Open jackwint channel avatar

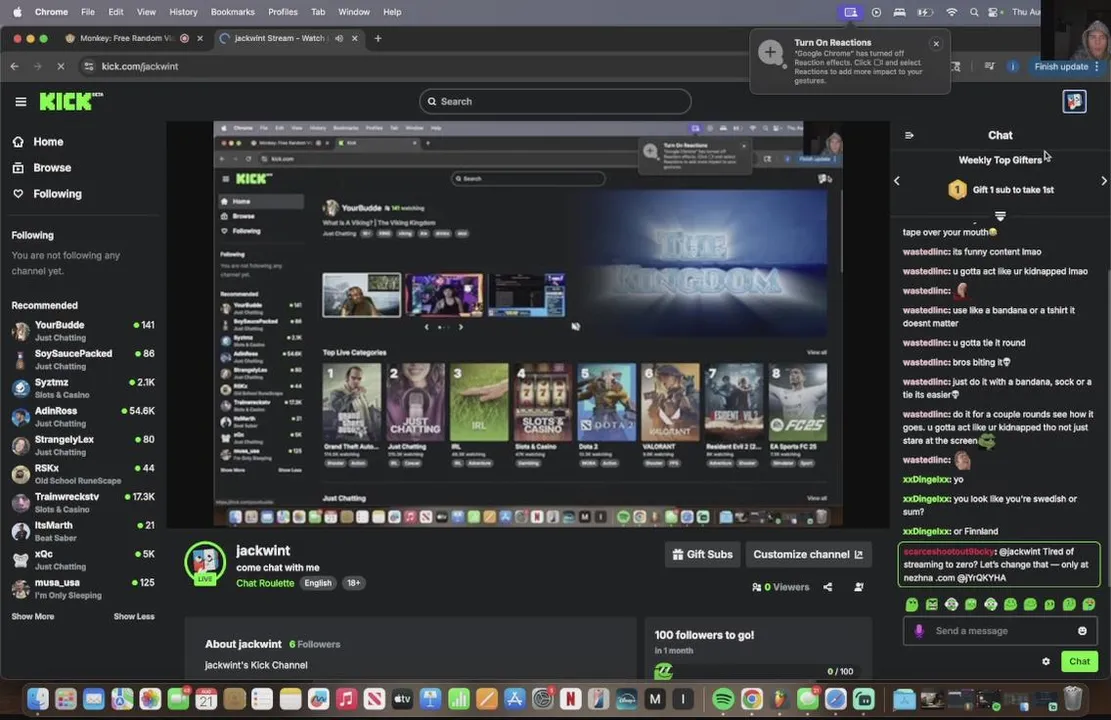pyautogui.click(x=205, y=563)
